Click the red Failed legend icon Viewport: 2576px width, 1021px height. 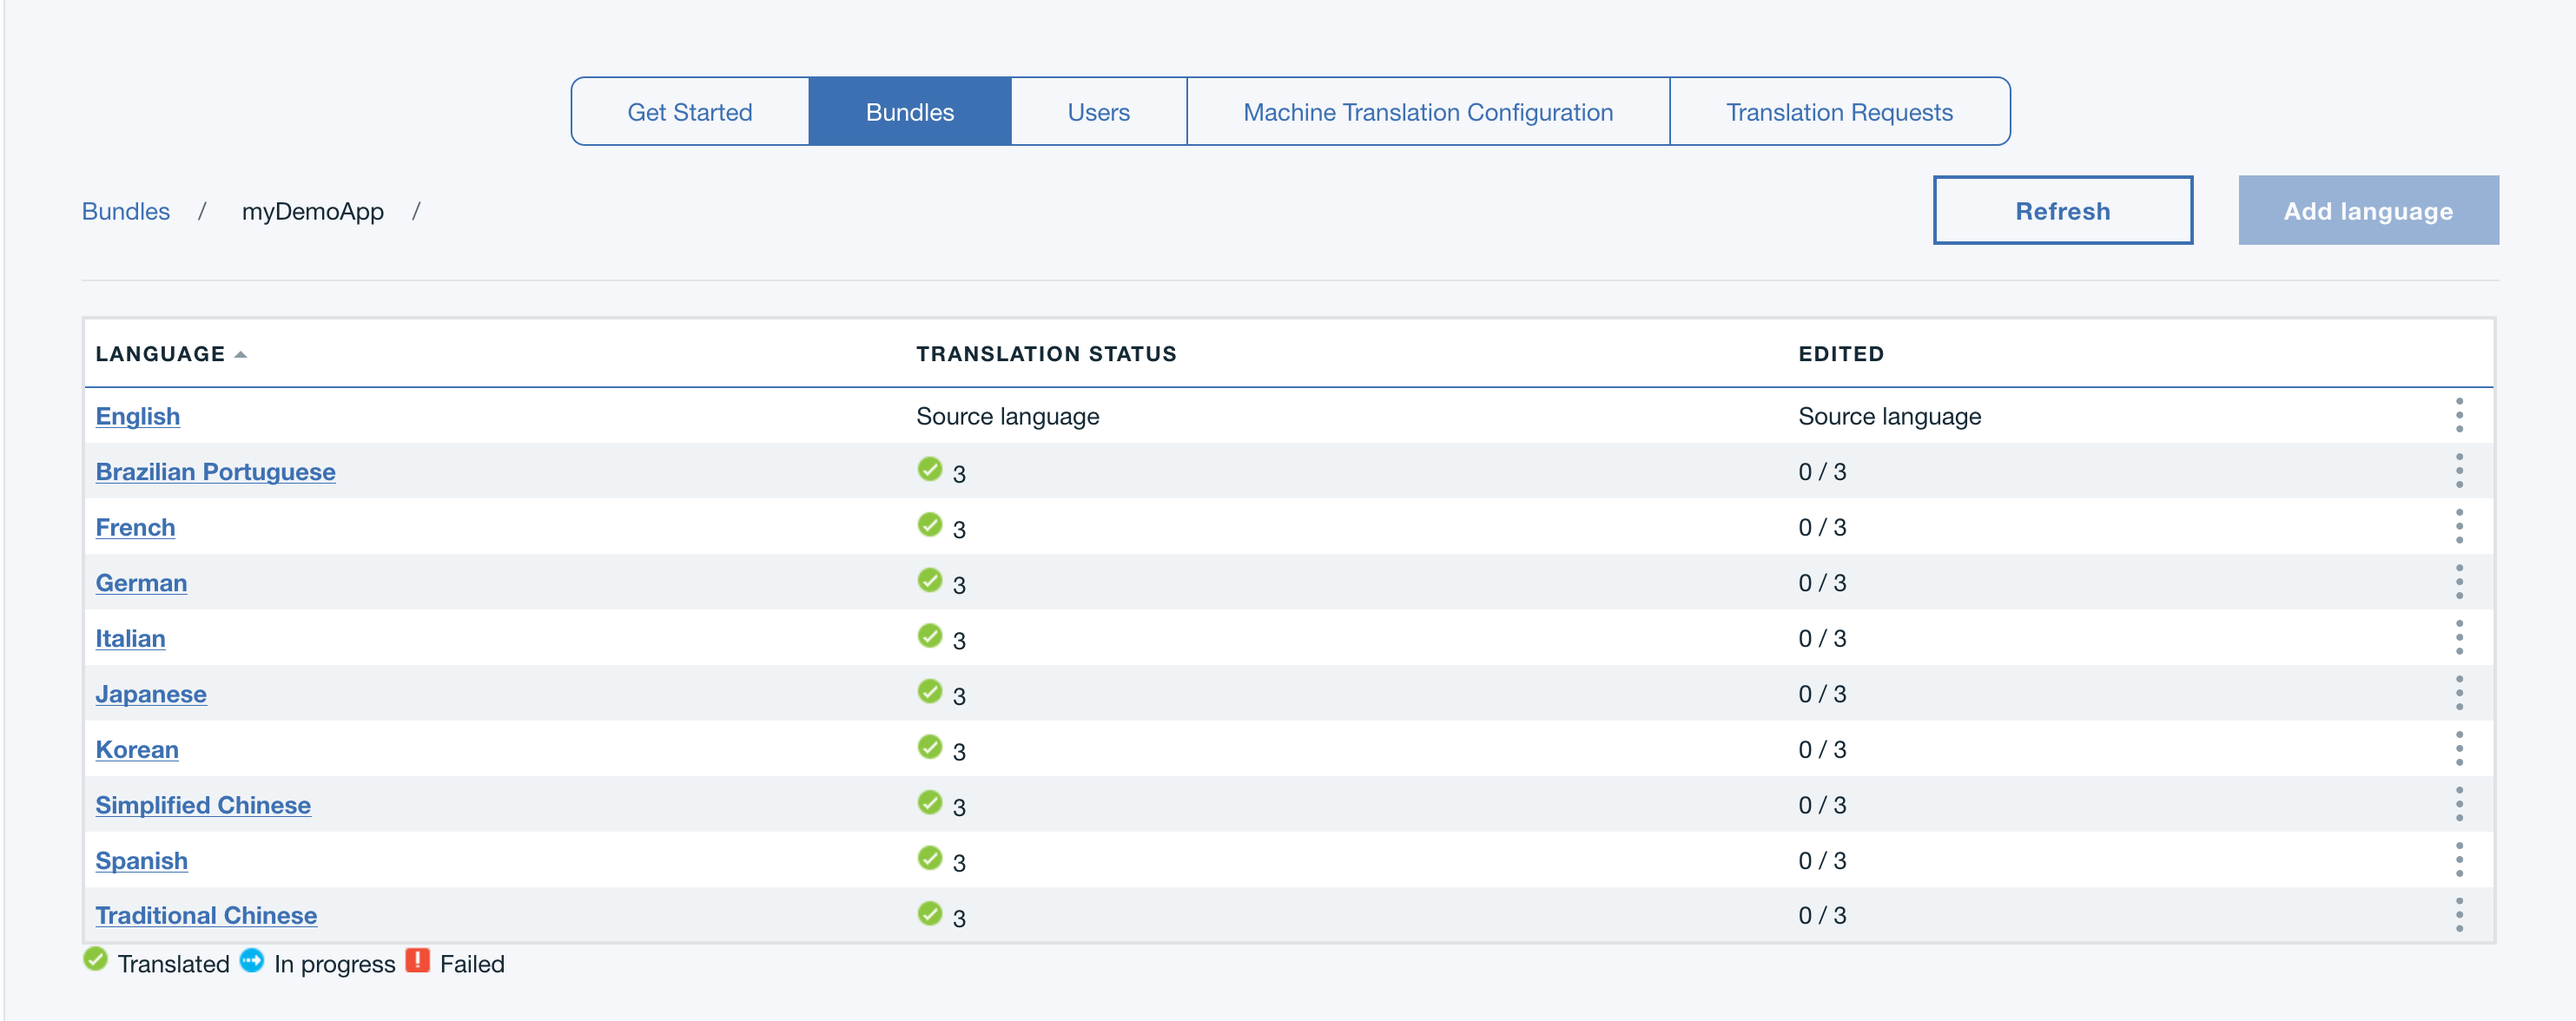418,960
